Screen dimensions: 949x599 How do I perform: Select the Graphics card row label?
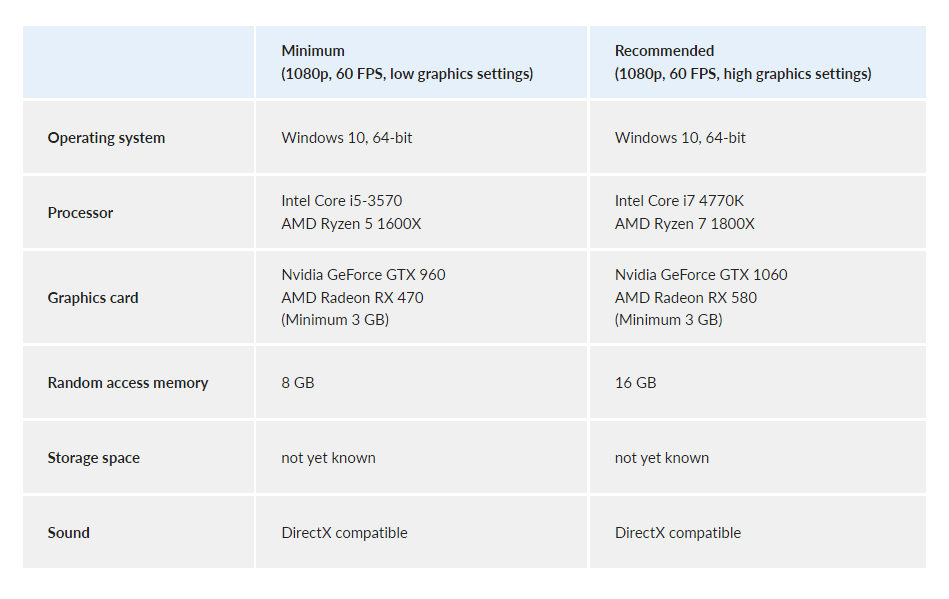coord(93,298)
